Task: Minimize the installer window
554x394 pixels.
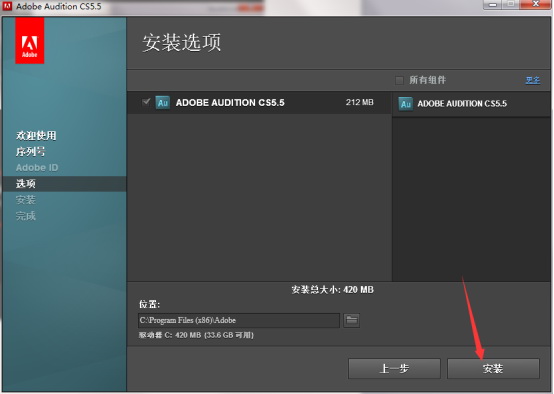Action: [493, 5]
